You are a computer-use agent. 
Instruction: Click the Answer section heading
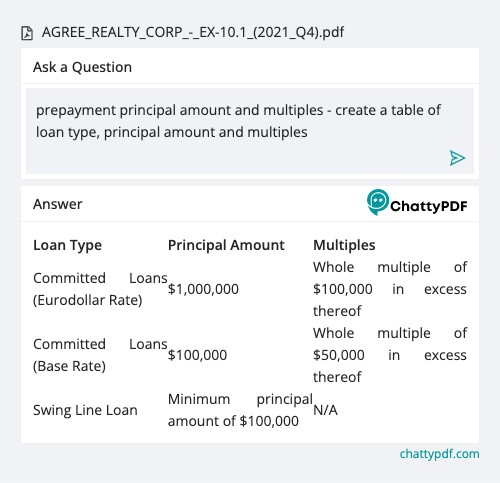tap(58, 204)
